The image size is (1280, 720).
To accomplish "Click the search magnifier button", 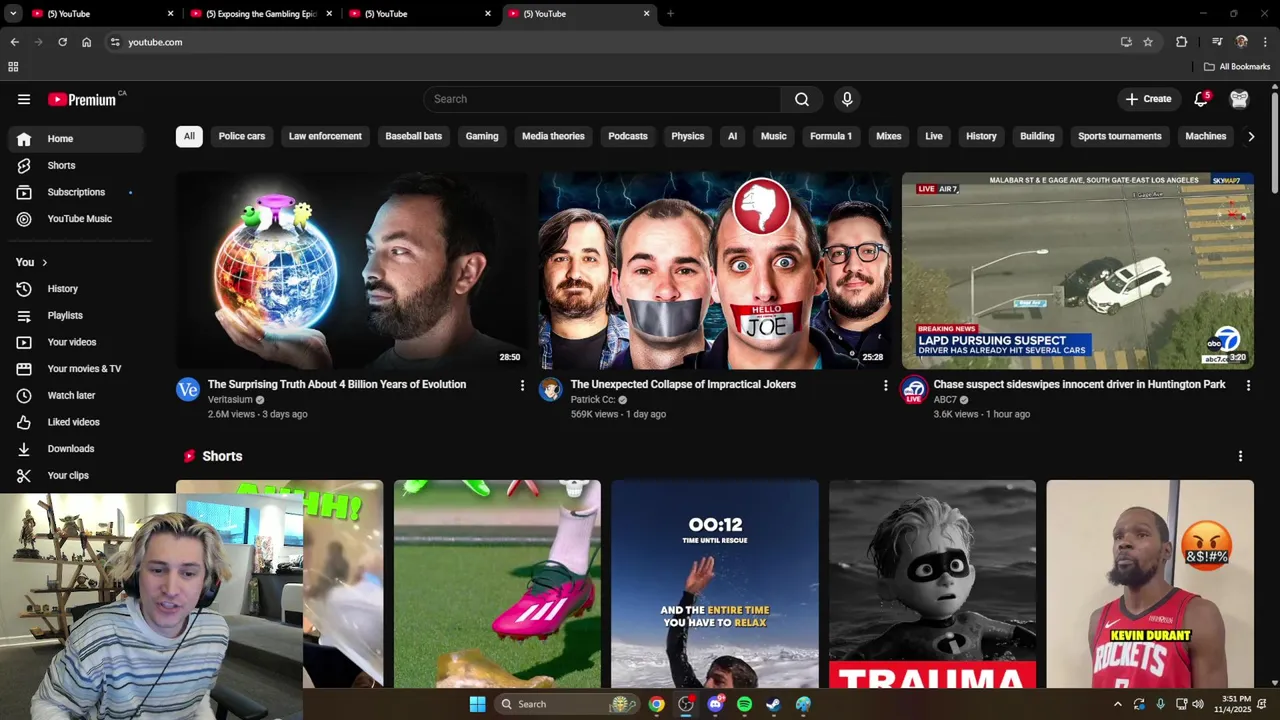I will pyautogui.click(x=802, y=99).
